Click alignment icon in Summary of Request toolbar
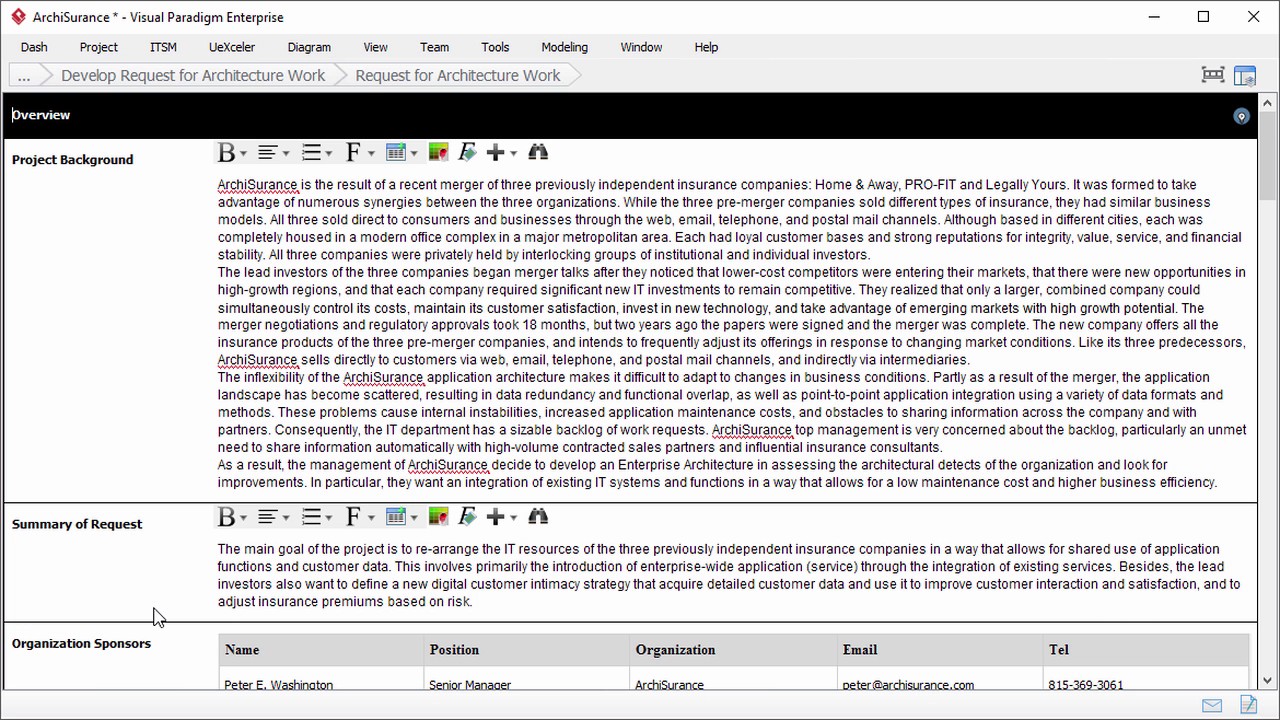 point(267,517)
